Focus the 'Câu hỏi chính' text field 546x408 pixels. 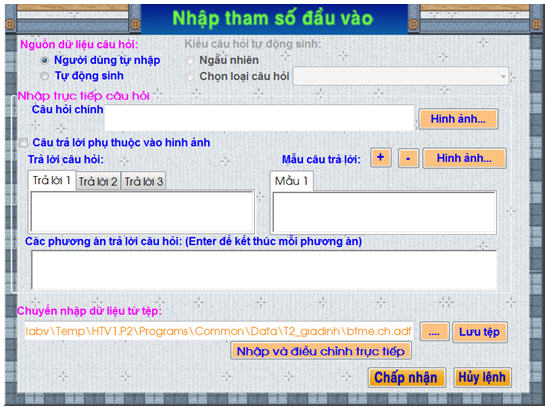coord(259,118)
